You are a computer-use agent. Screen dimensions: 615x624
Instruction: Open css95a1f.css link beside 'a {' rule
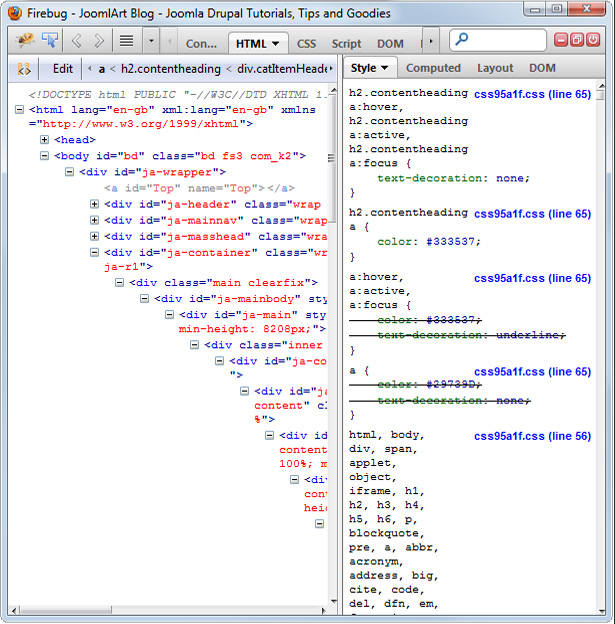(533, 372)
